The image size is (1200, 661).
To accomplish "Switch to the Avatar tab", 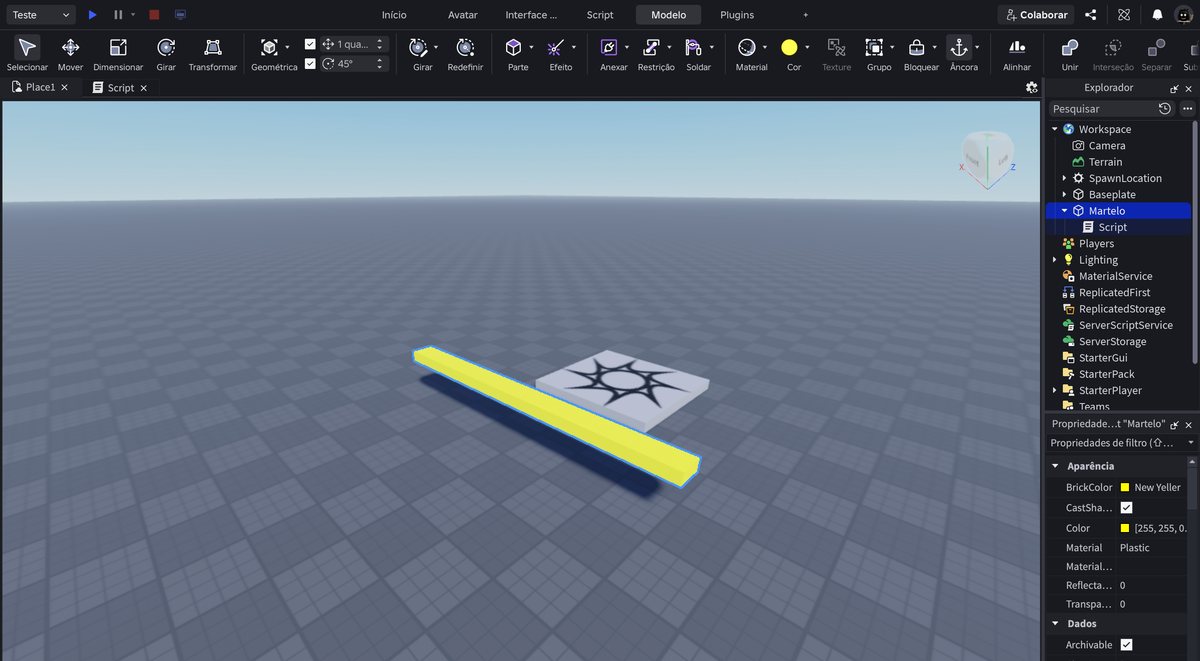I will click(x=462, y=15).
